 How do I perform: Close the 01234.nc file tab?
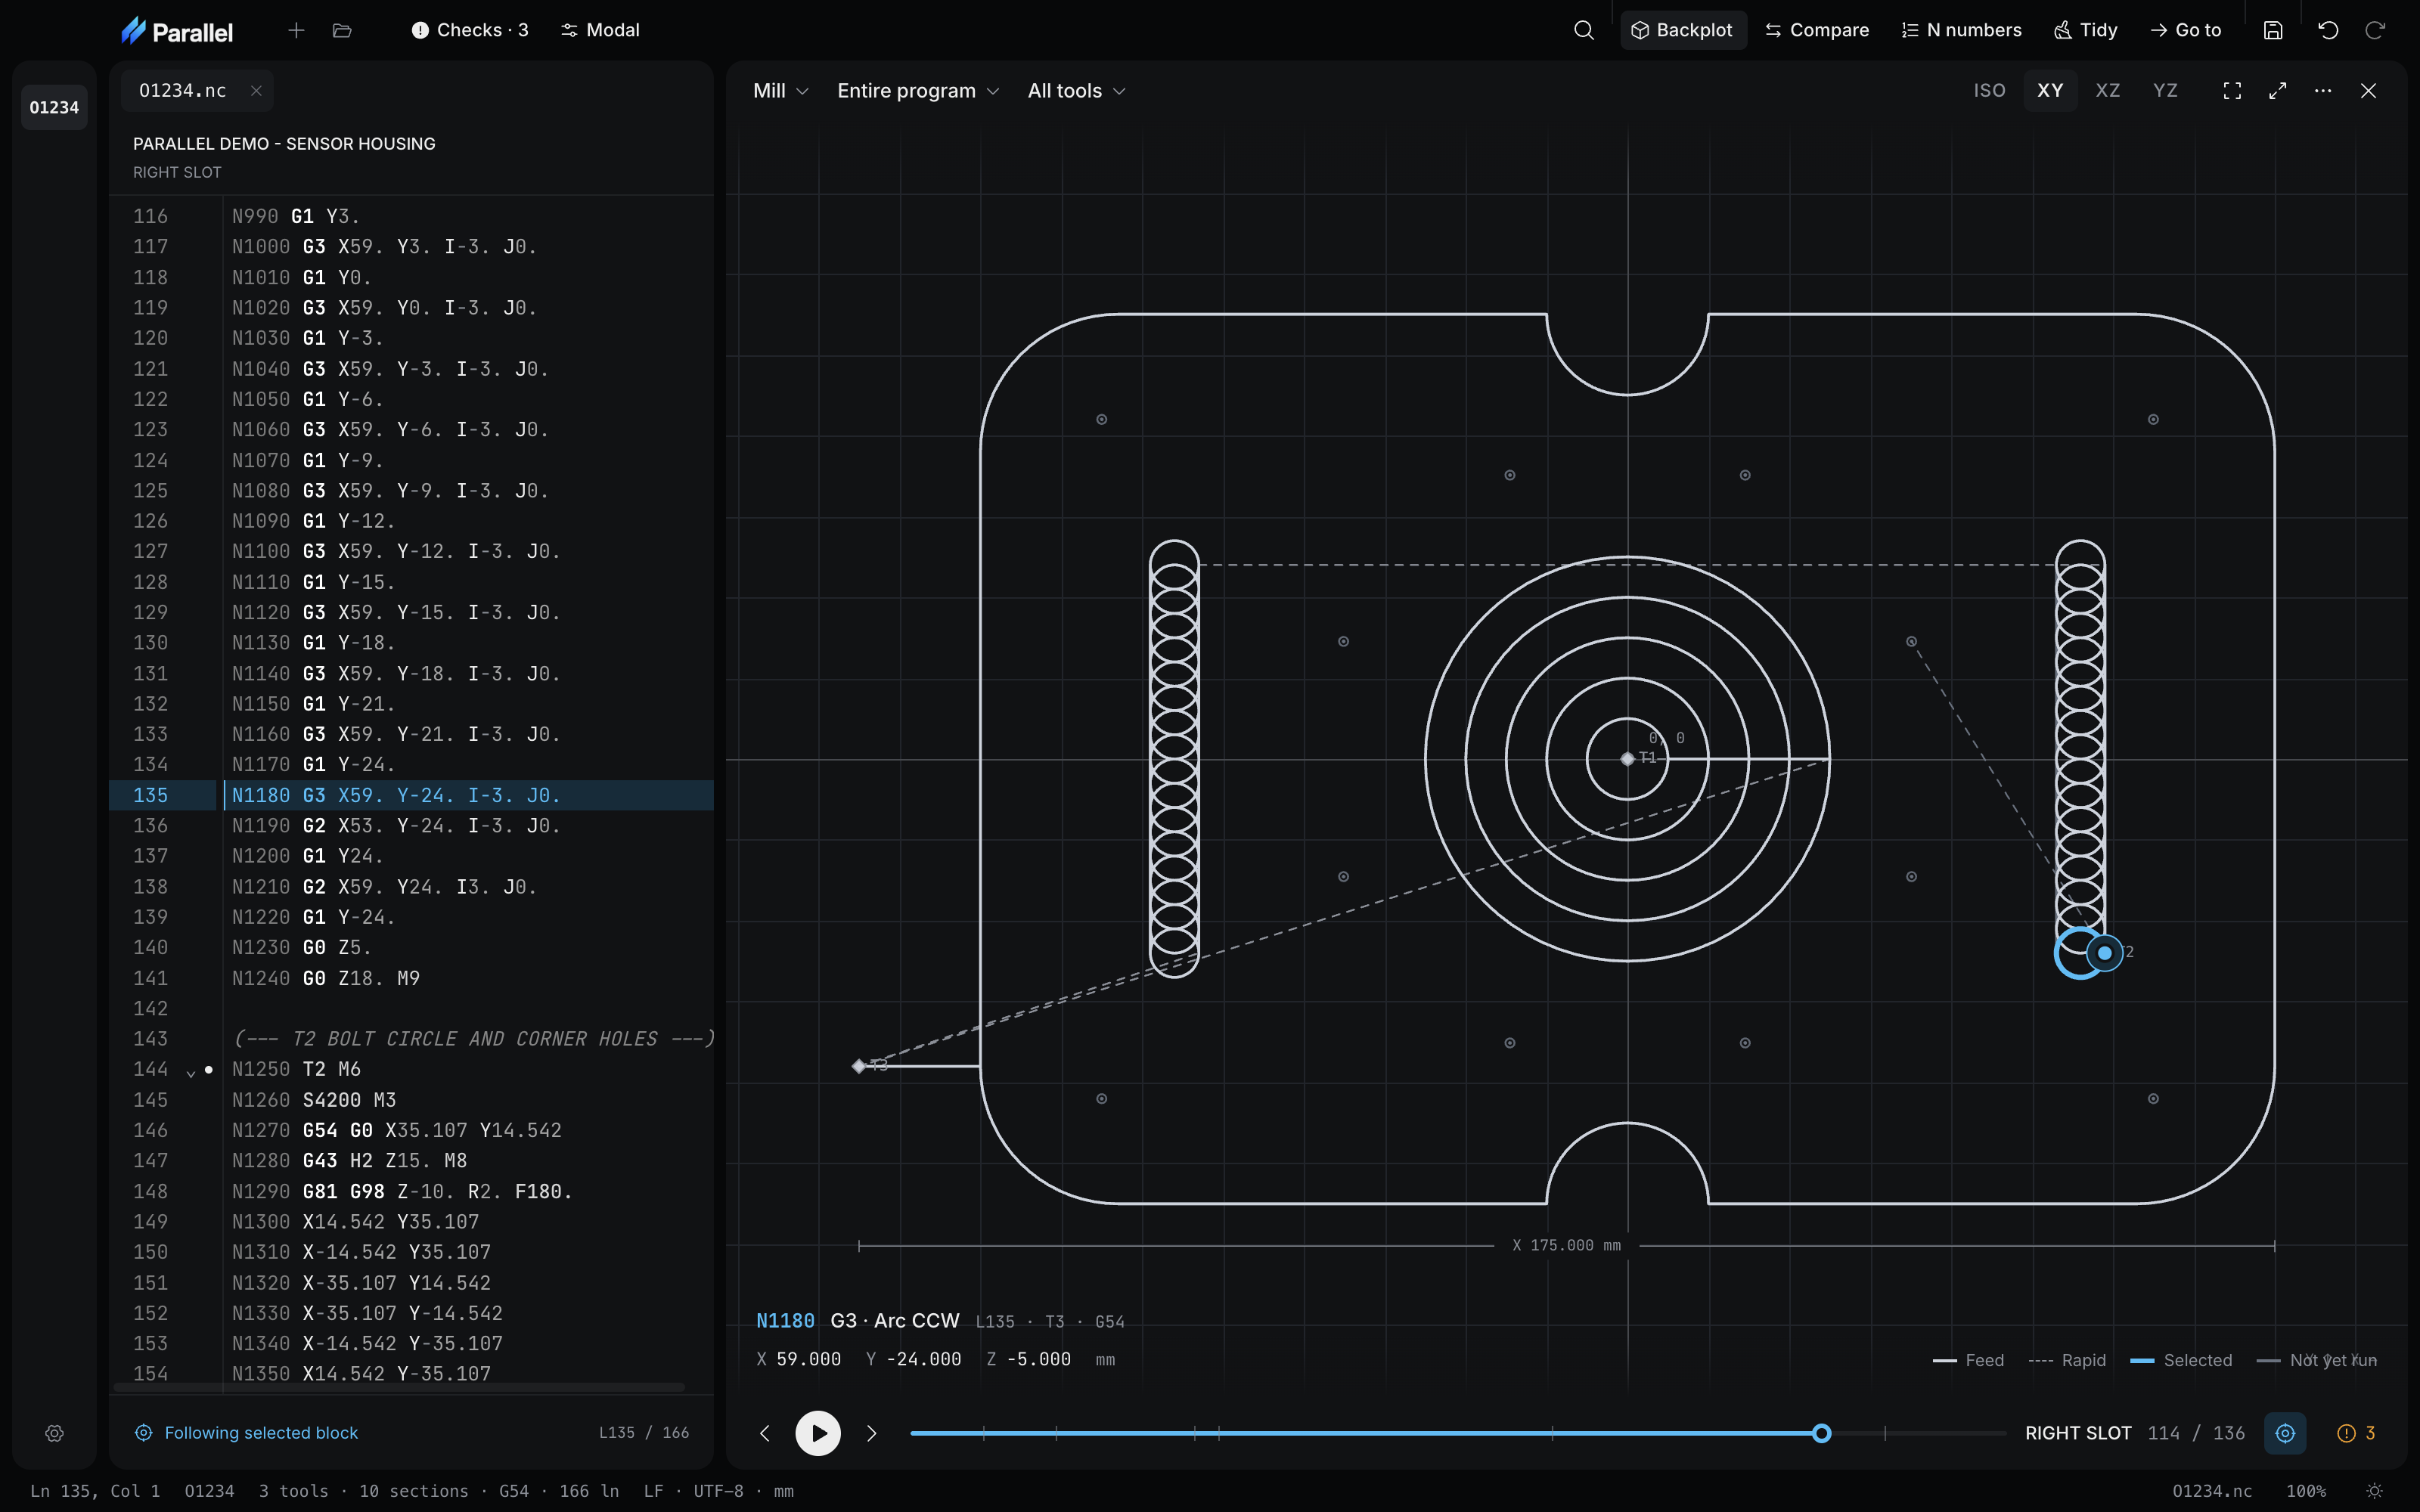(256, 91)
